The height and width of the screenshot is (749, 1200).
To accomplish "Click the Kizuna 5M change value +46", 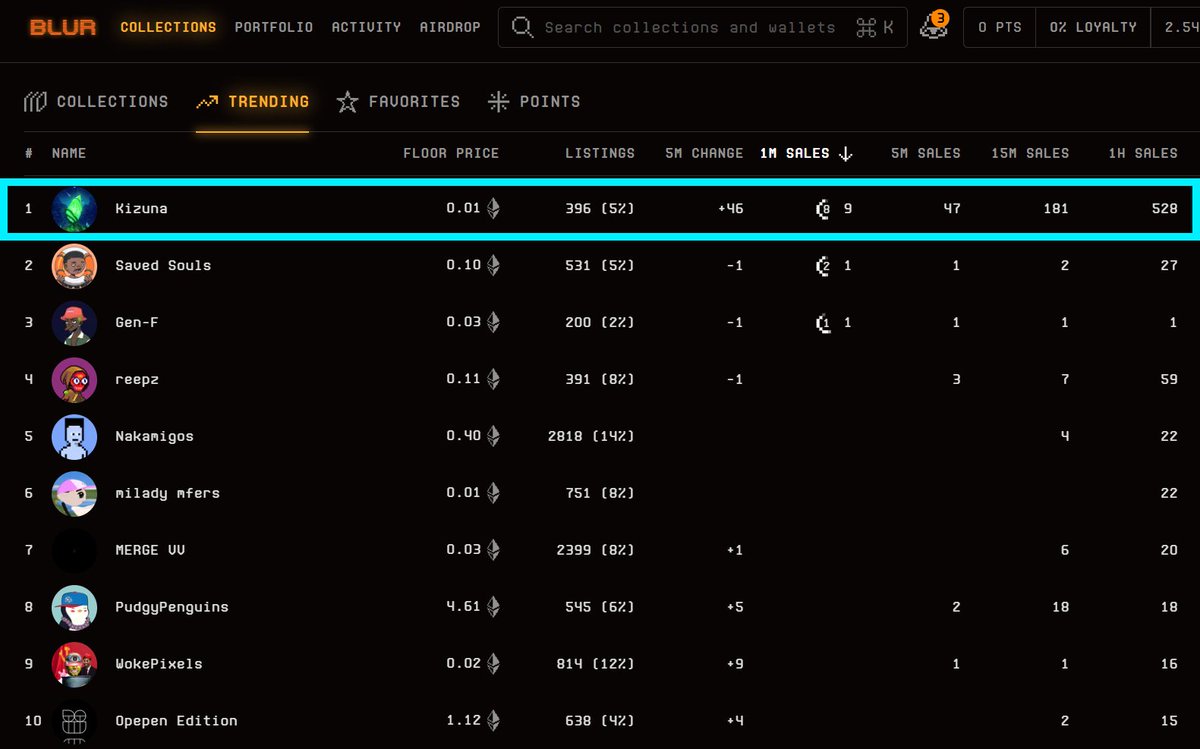I will (x=730, y=209).
